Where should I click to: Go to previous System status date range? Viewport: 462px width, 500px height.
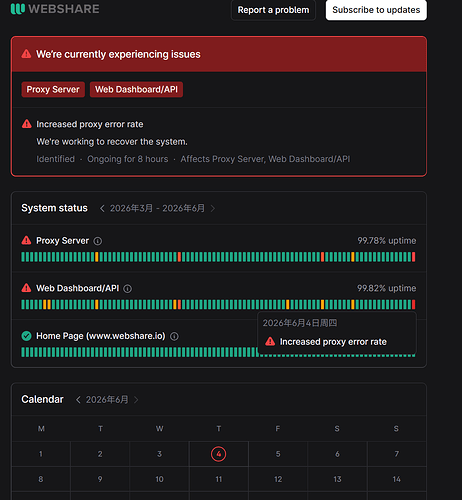click(102, 208)
